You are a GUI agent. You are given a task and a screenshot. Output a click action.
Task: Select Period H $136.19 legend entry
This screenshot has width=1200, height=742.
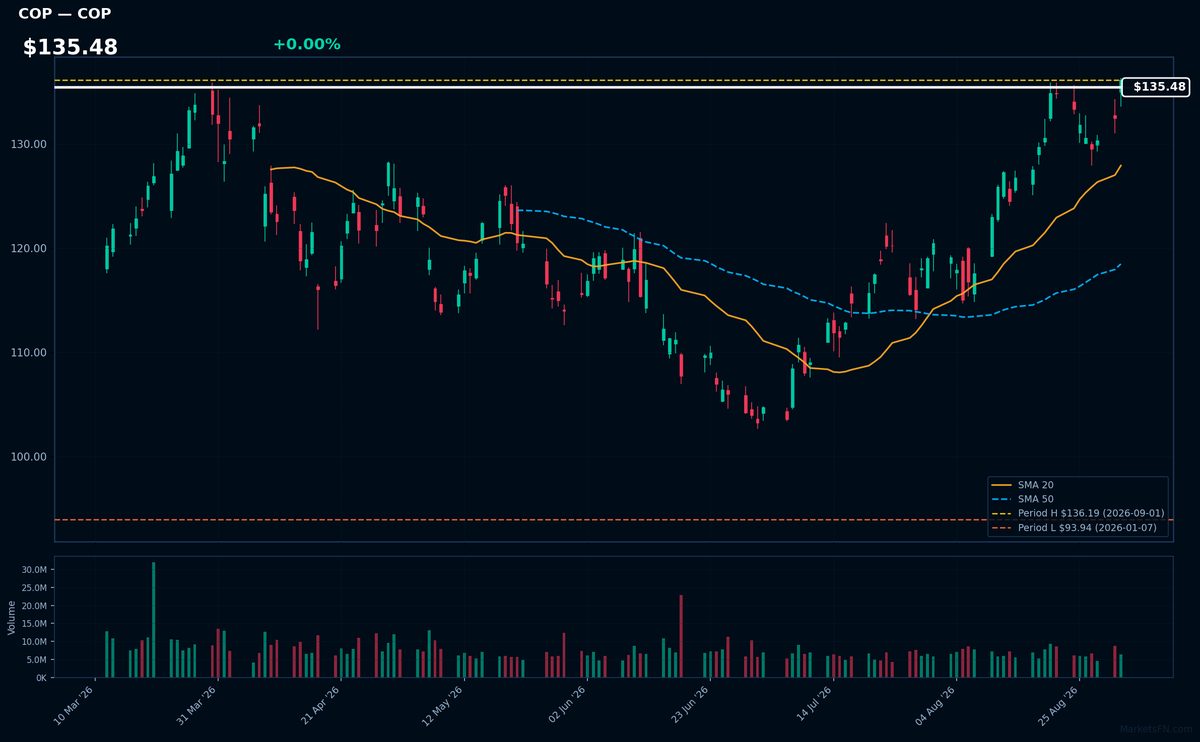(x=1076, y=513)
